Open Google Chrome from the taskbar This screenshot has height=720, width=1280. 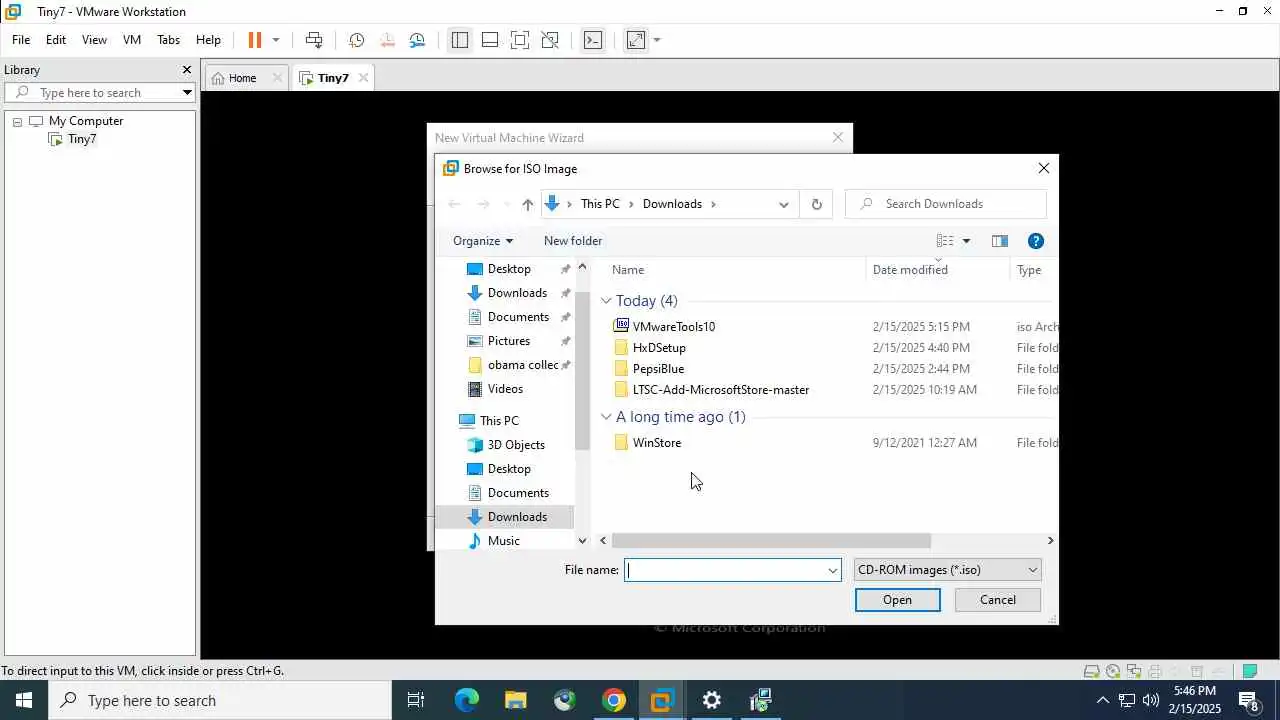(x=613, y=701)
